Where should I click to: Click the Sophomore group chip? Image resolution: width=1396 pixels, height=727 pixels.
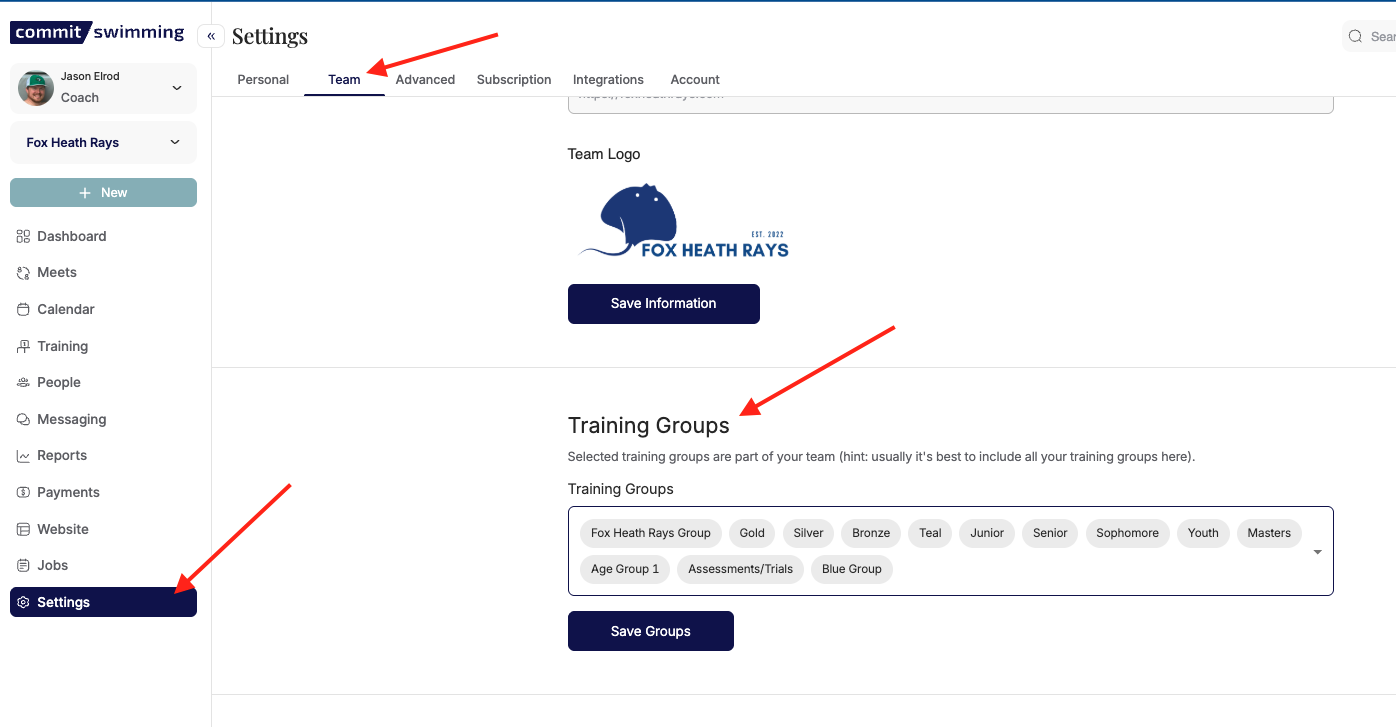pyautogui.click(x=1127, y=533)
